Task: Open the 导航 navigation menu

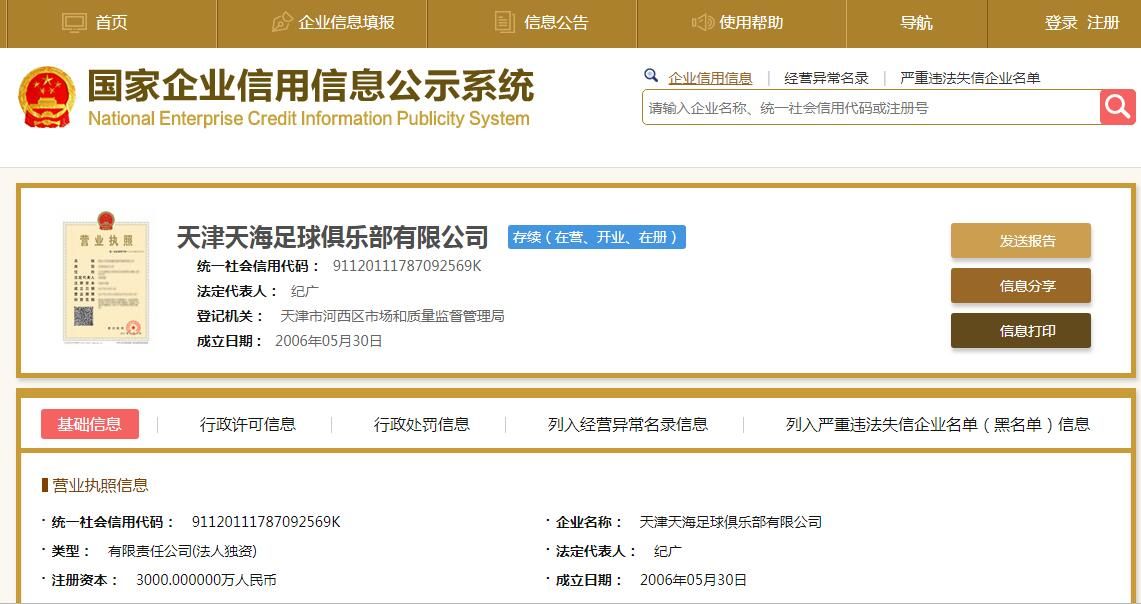Action: (916, 23)
